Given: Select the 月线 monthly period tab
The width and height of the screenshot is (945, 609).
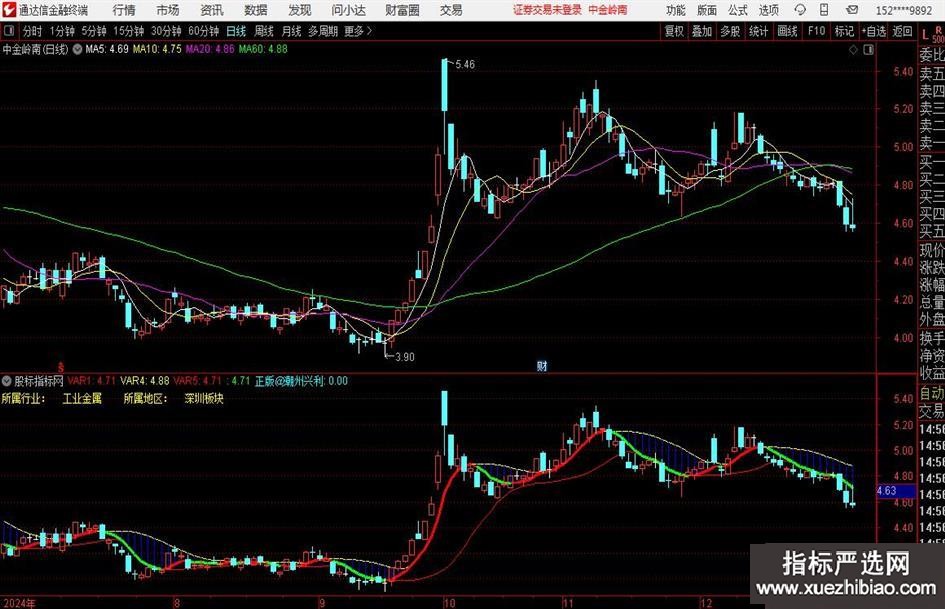Looking at the screenshot, I should coord(291,31).
